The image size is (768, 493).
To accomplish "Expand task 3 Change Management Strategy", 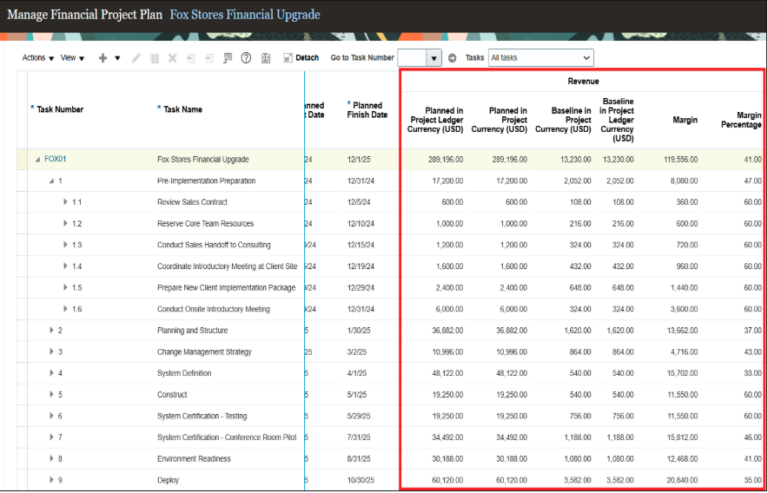I will click(51, 352).
